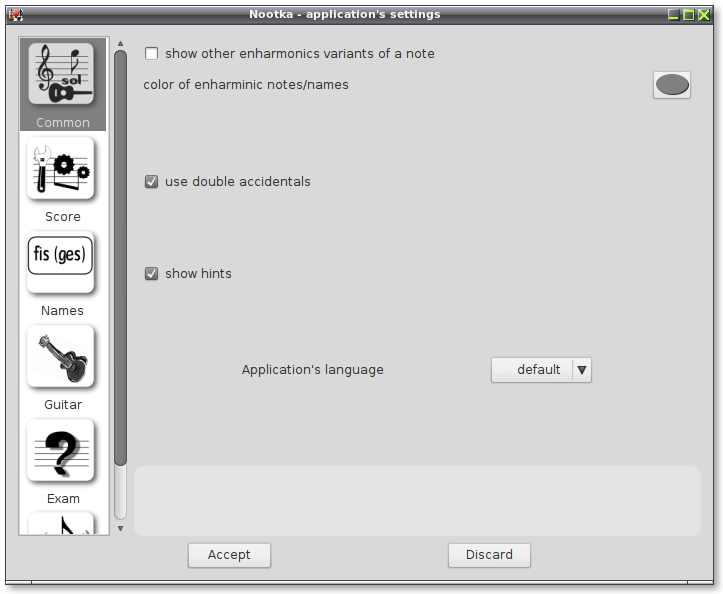Click the Names label in sidebar
Viewport: 723px width, 594px height.
pyautogui.click(x=62, y=311)
